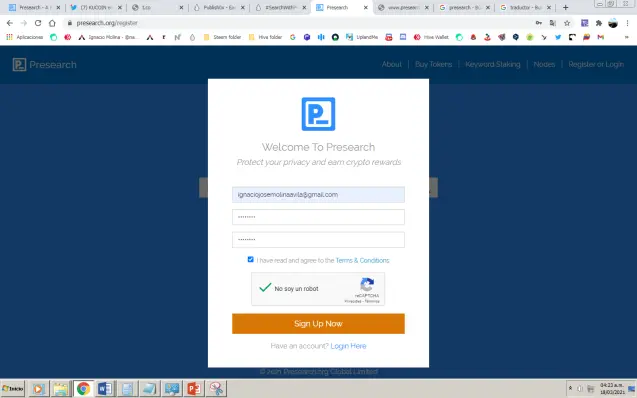Open Keyword Staking in header navigation
Viewport: 637px width, 398px height.
coord(492,64)
